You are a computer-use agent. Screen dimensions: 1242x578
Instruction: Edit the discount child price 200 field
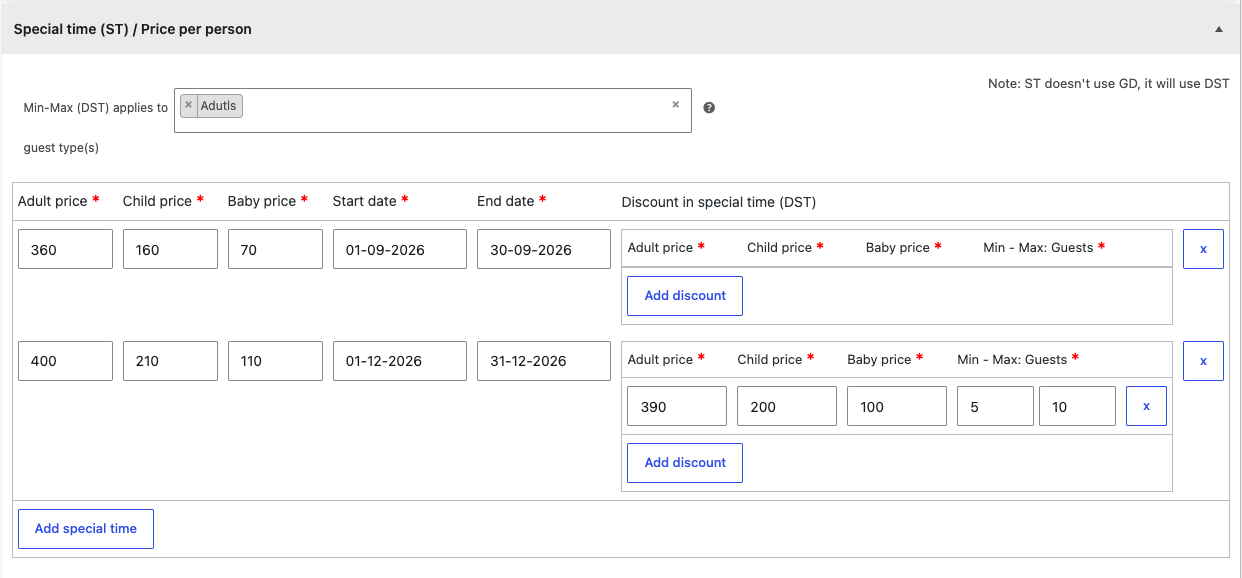click(x=787, y=407)
